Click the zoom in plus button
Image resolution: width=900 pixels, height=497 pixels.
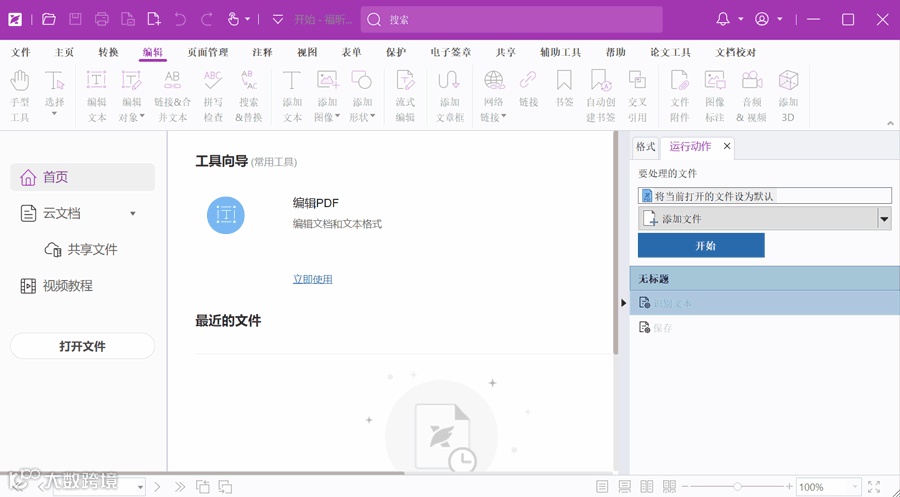(x=789, y=487)
